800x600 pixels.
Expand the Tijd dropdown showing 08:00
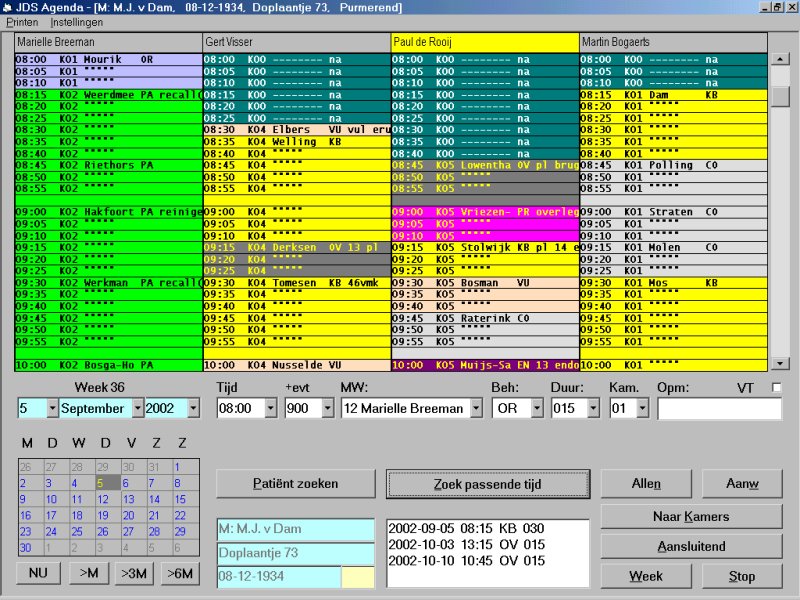tap(271, 408)
